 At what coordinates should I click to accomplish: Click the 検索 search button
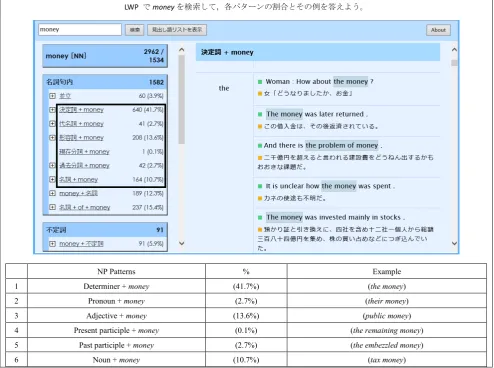pos(135,30)
